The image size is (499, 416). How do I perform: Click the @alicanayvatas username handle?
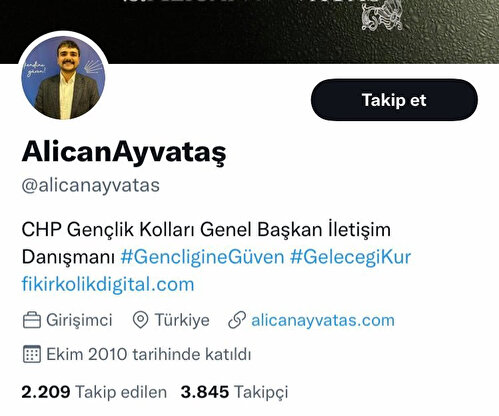pos(90,185)
